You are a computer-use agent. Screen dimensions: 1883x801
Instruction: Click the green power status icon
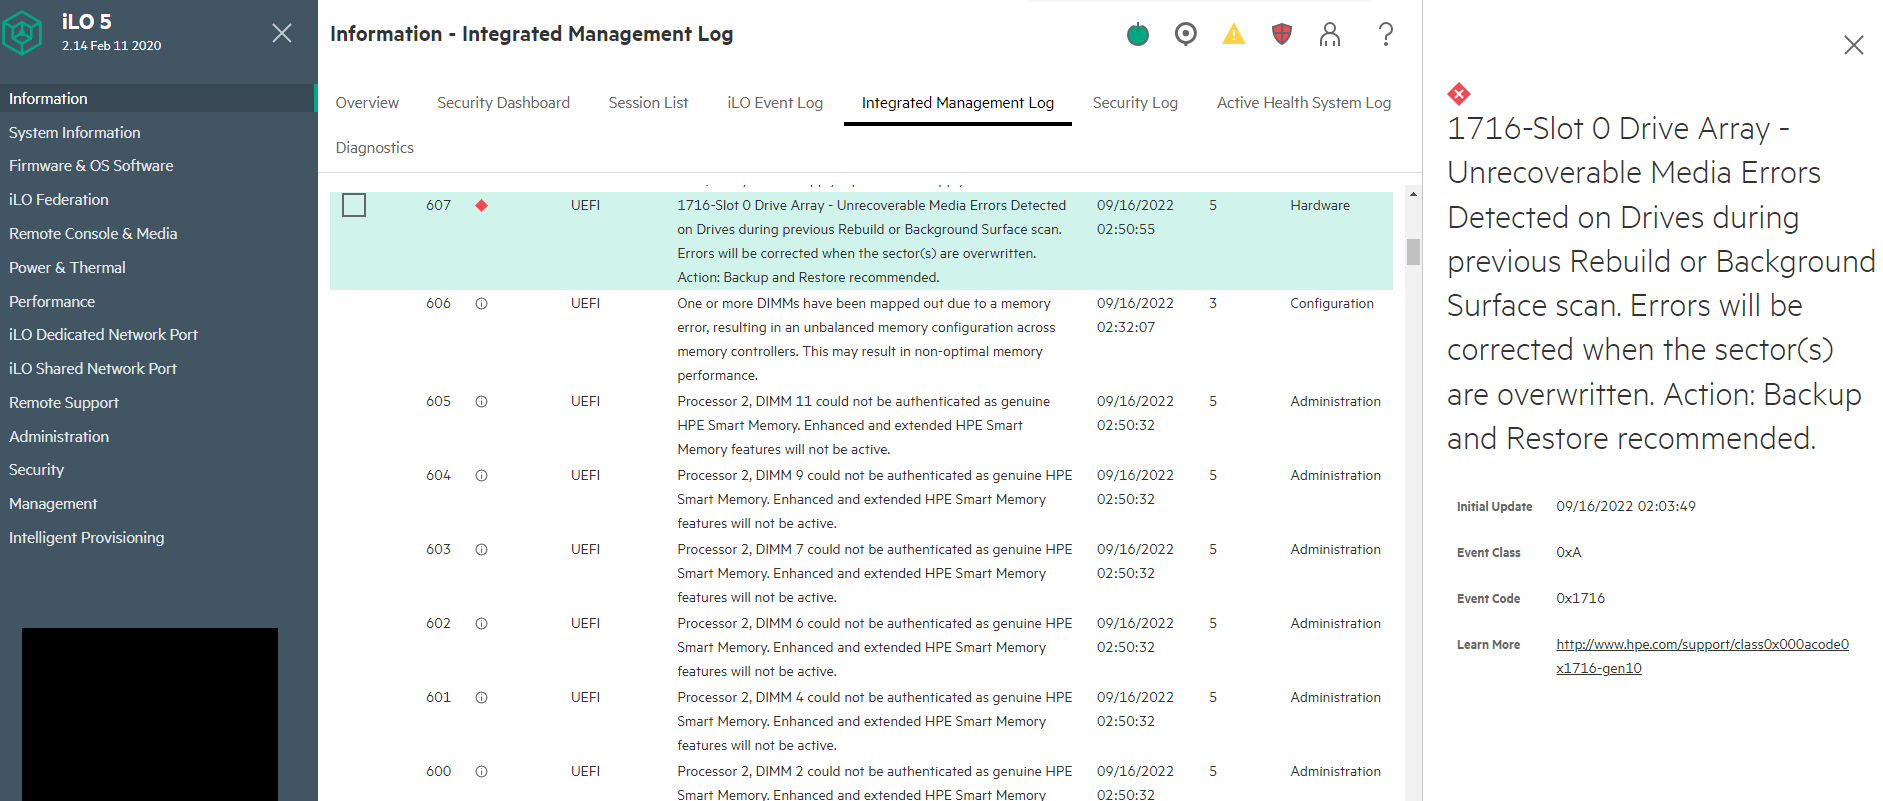(x=1137, y=35)
